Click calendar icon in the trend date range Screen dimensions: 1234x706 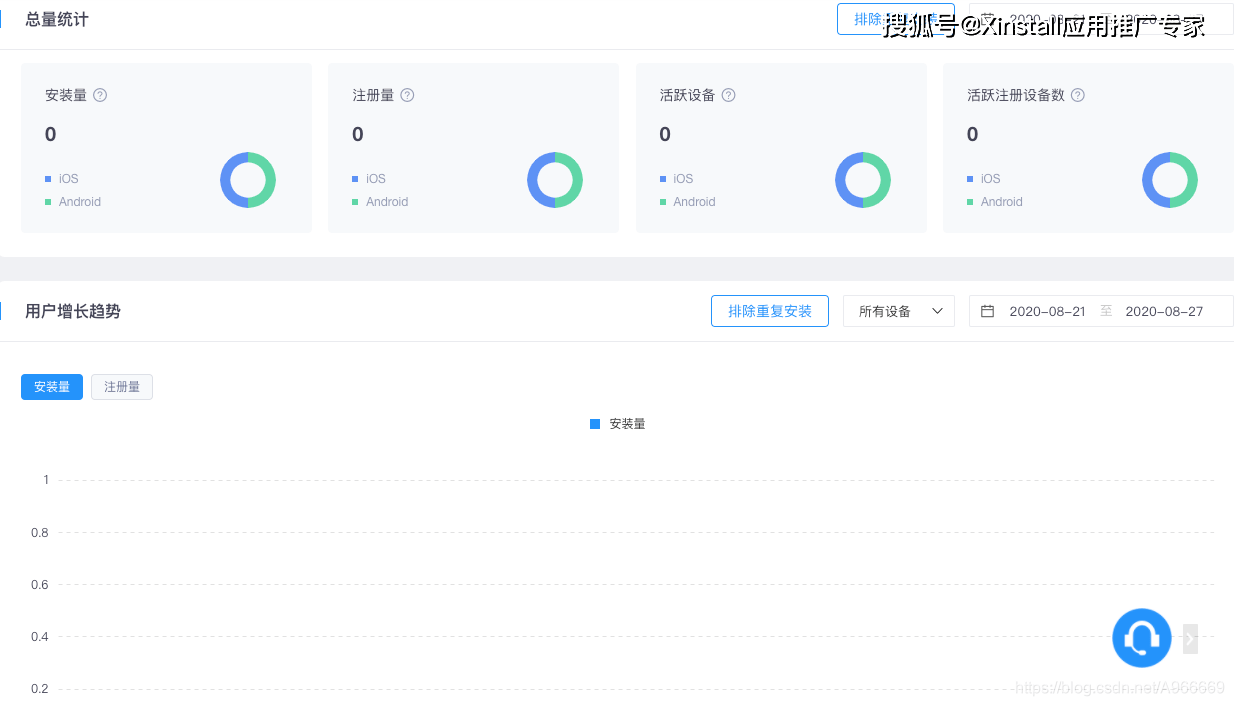pos(987,311)
